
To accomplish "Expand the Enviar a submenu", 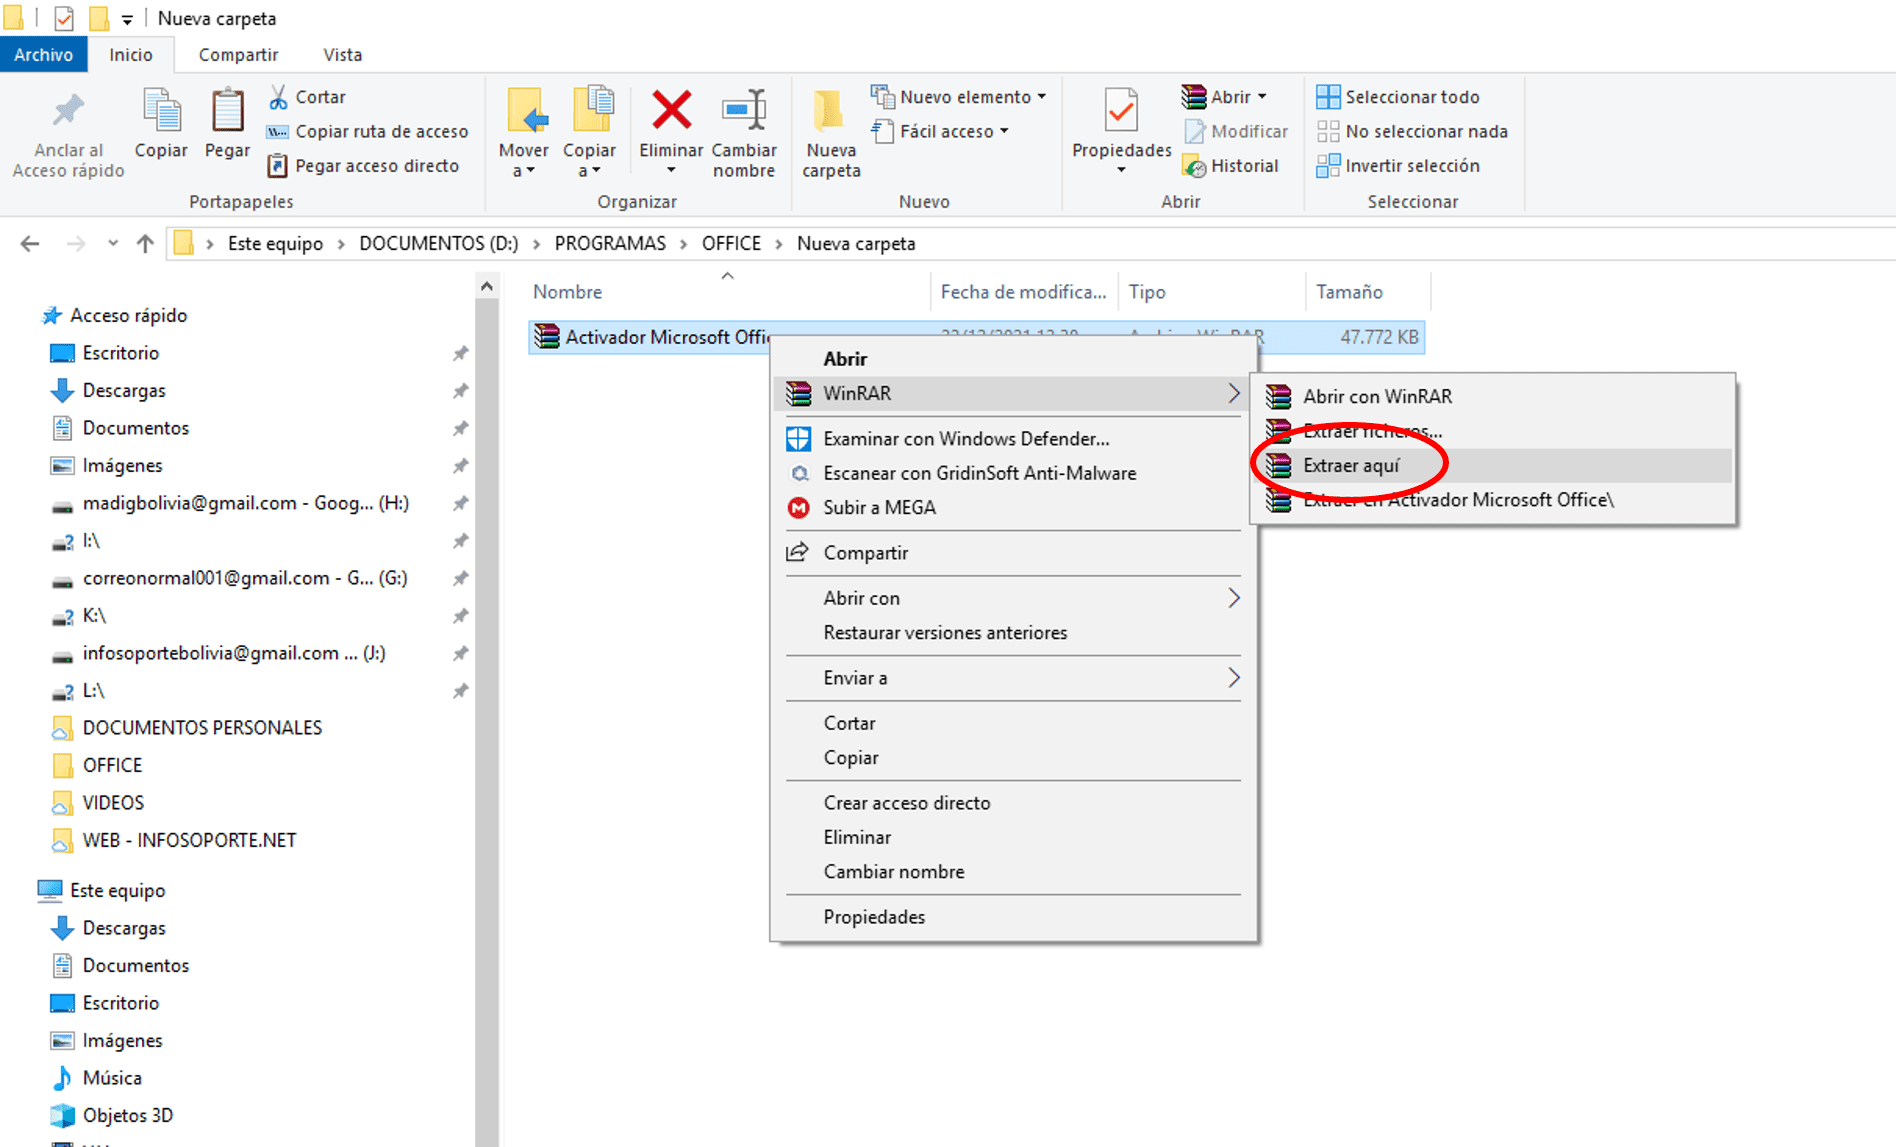I will (1014, 678).
